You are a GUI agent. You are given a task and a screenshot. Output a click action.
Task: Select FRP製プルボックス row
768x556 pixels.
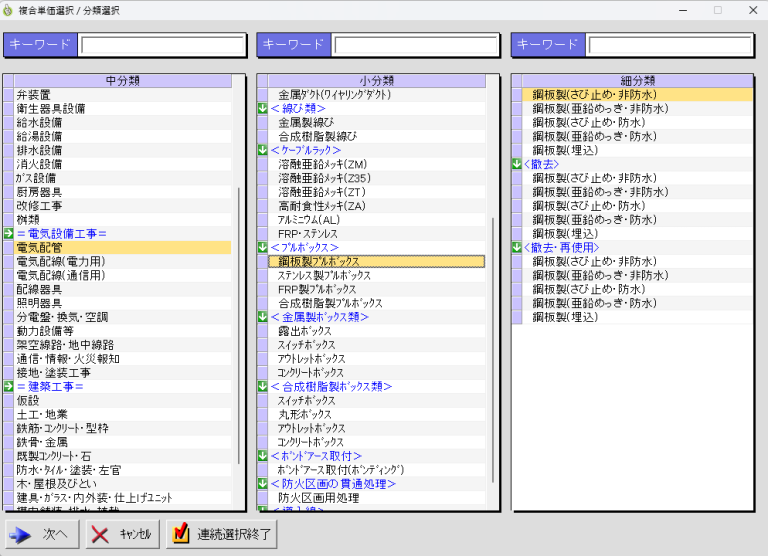pos(377,289)
